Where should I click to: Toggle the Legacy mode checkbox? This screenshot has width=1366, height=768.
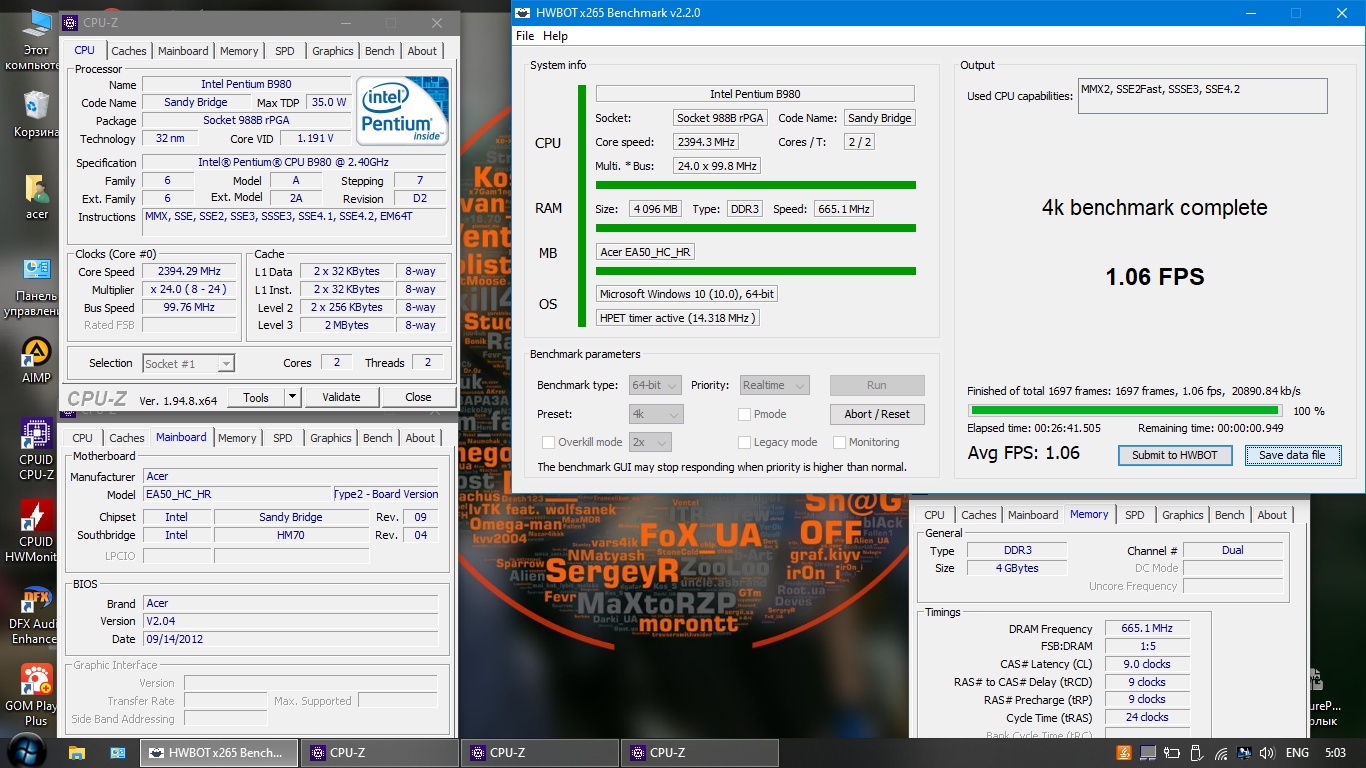pyautogui.click(x=744, y=442)
